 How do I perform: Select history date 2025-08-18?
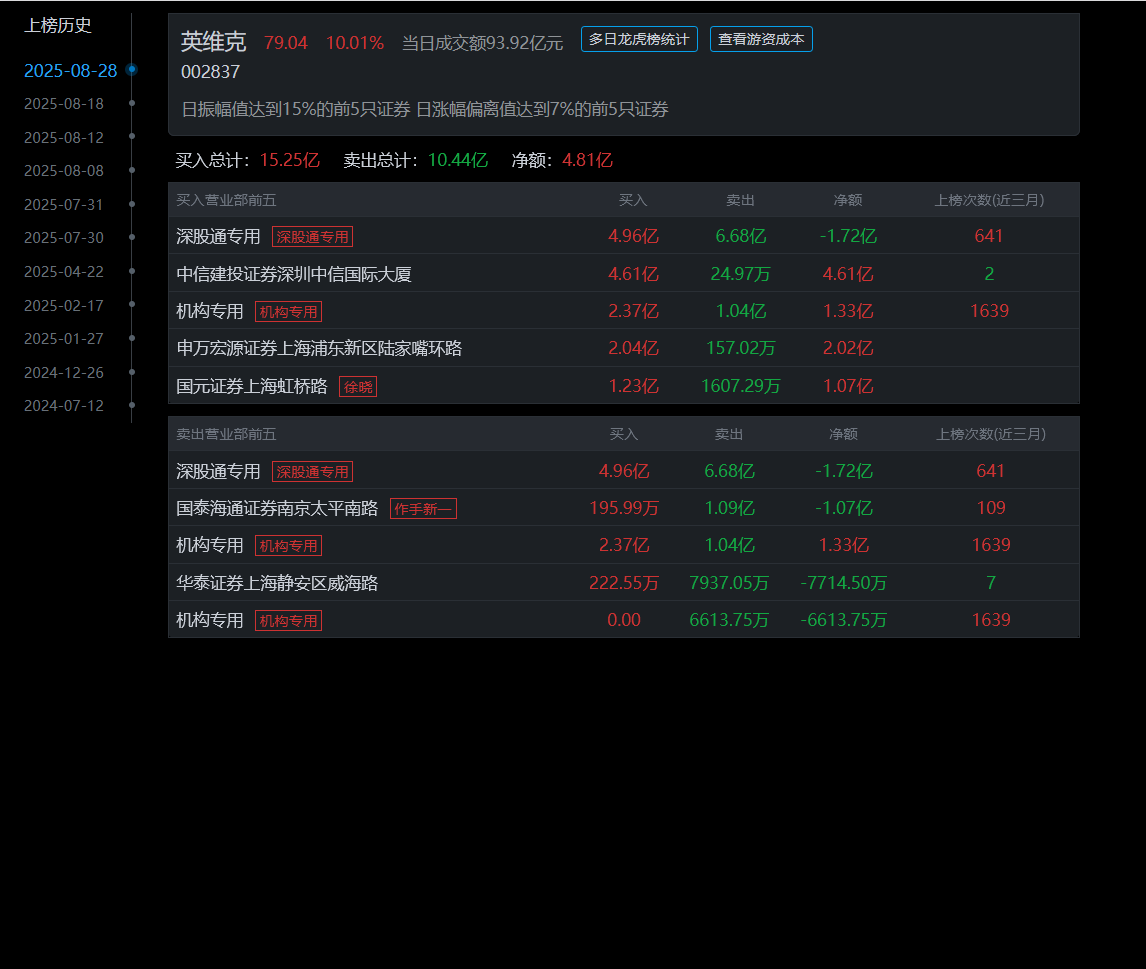tap(64, 104)
